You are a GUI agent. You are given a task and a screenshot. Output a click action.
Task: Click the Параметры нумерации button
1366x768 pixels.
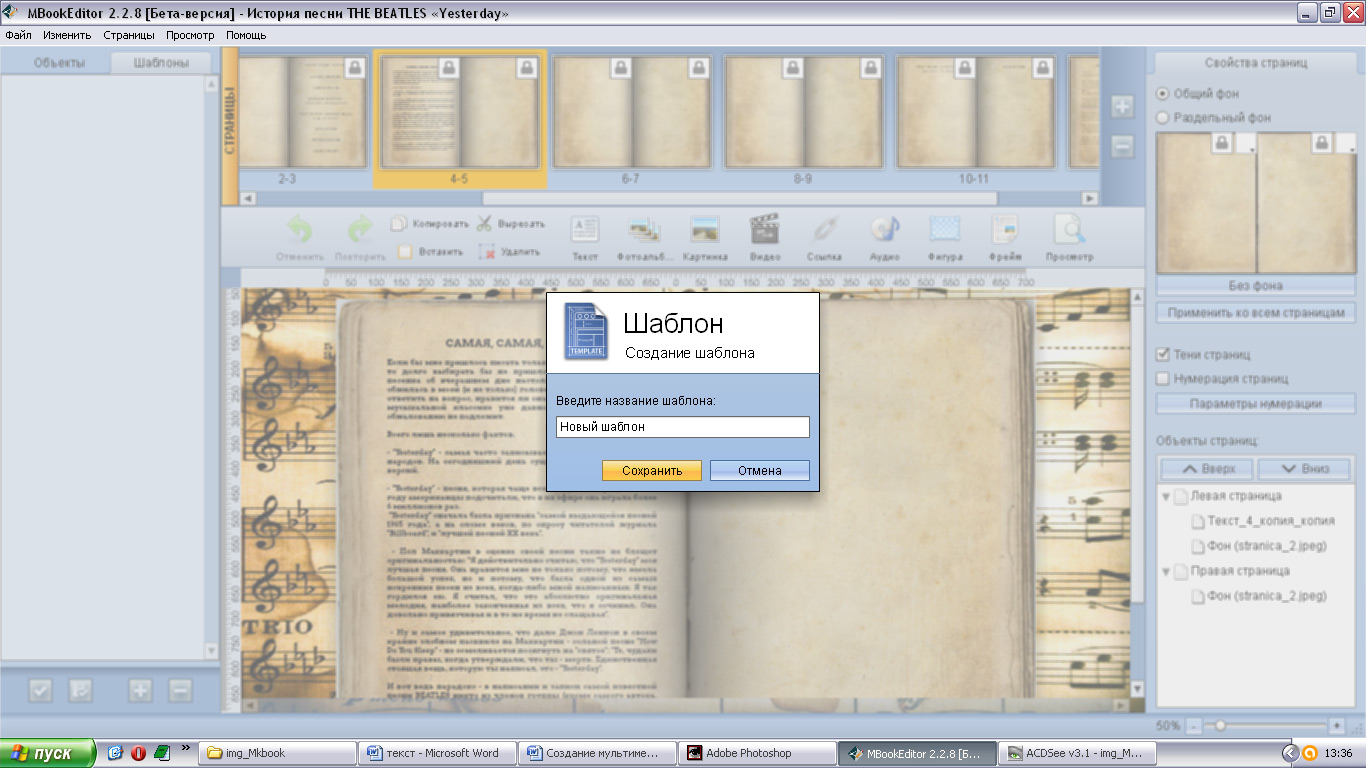(1255, 404)
